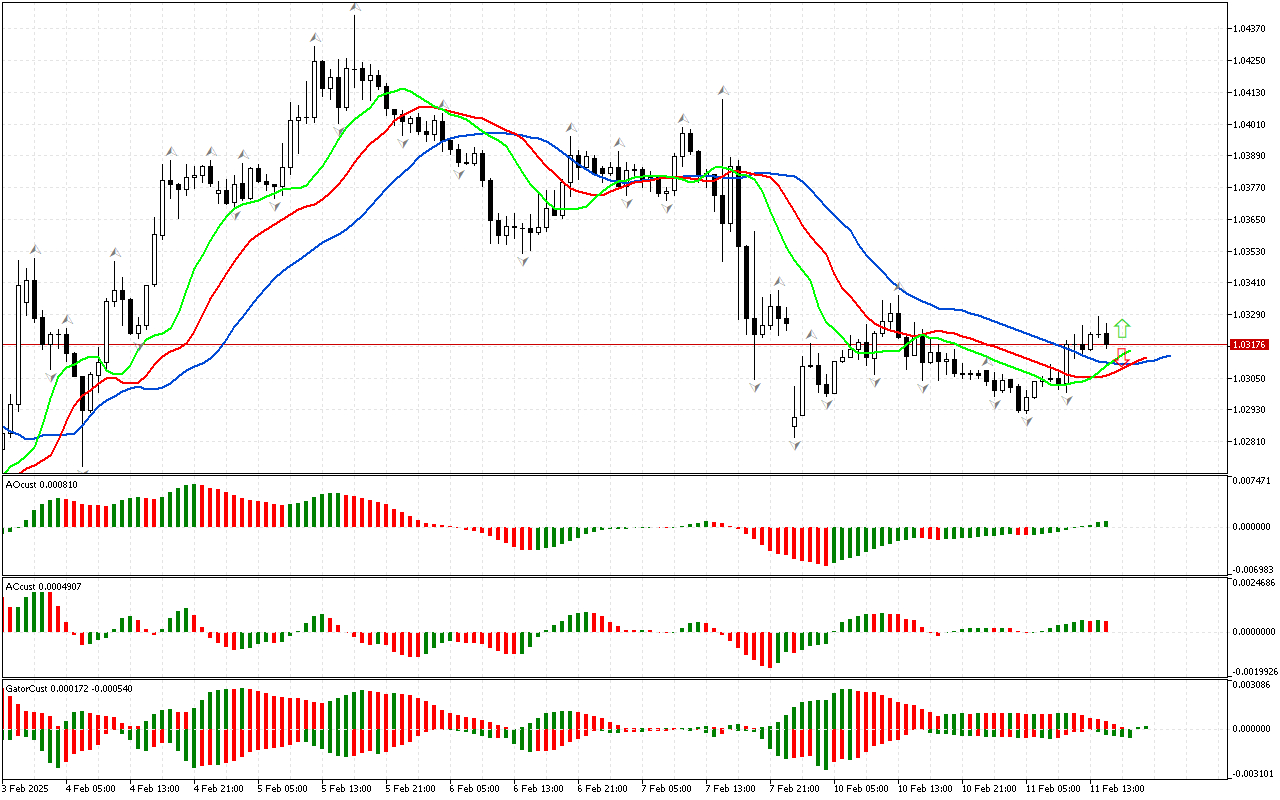The height and width of the screenshot is (800, 1280).
Task: Click the GatorCust zero level 0.000000
Action: [1254, 729]
